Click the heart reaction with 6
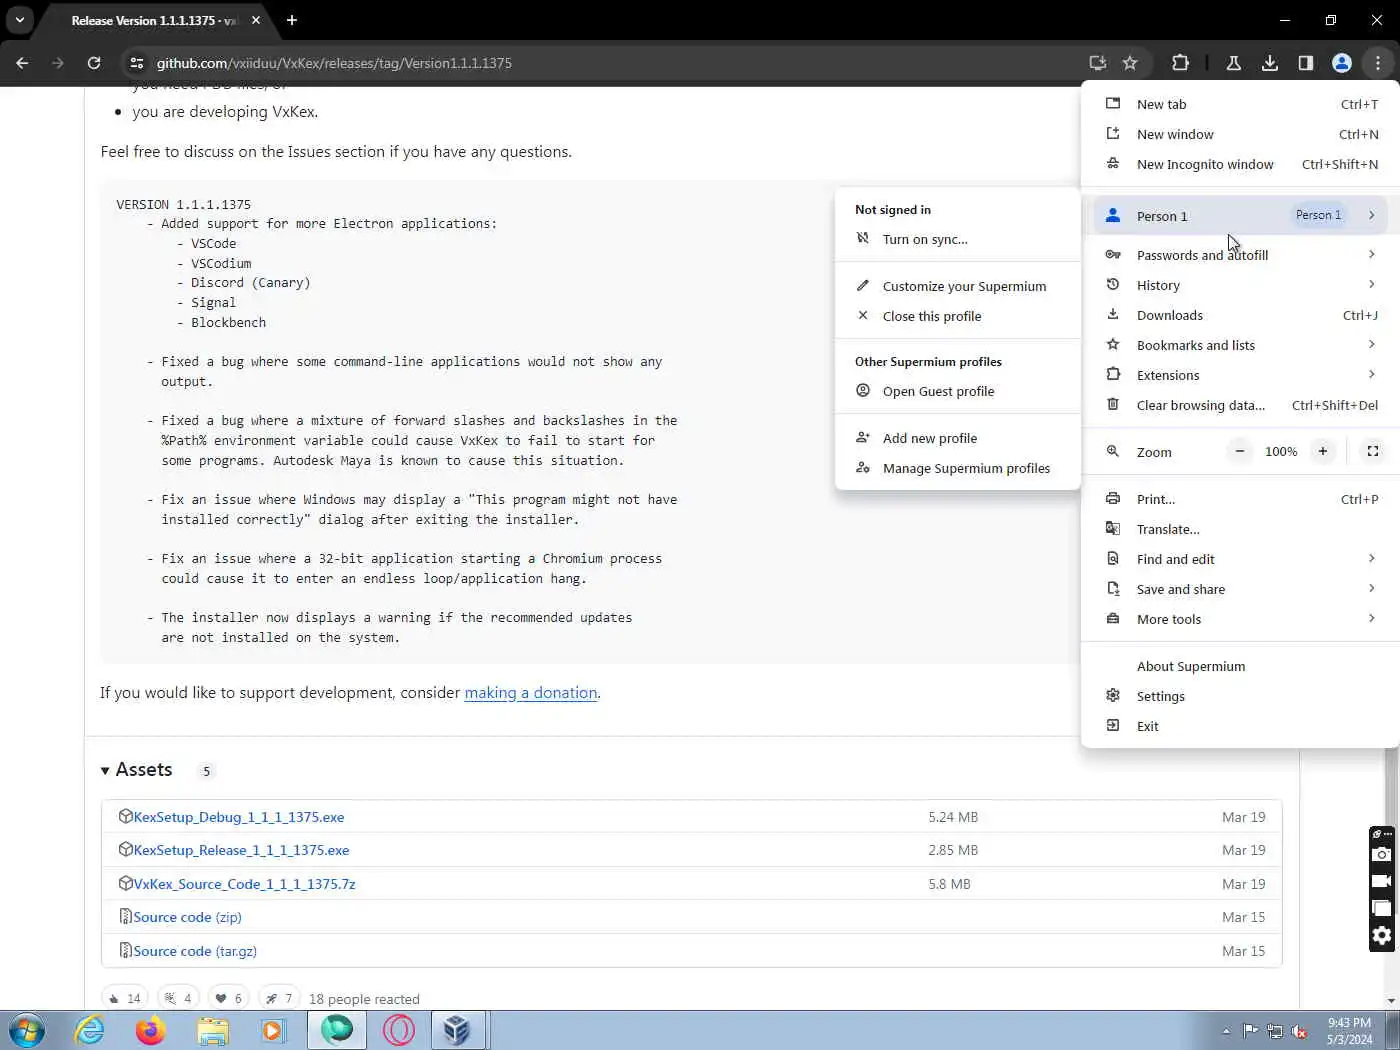 [229, 998]
